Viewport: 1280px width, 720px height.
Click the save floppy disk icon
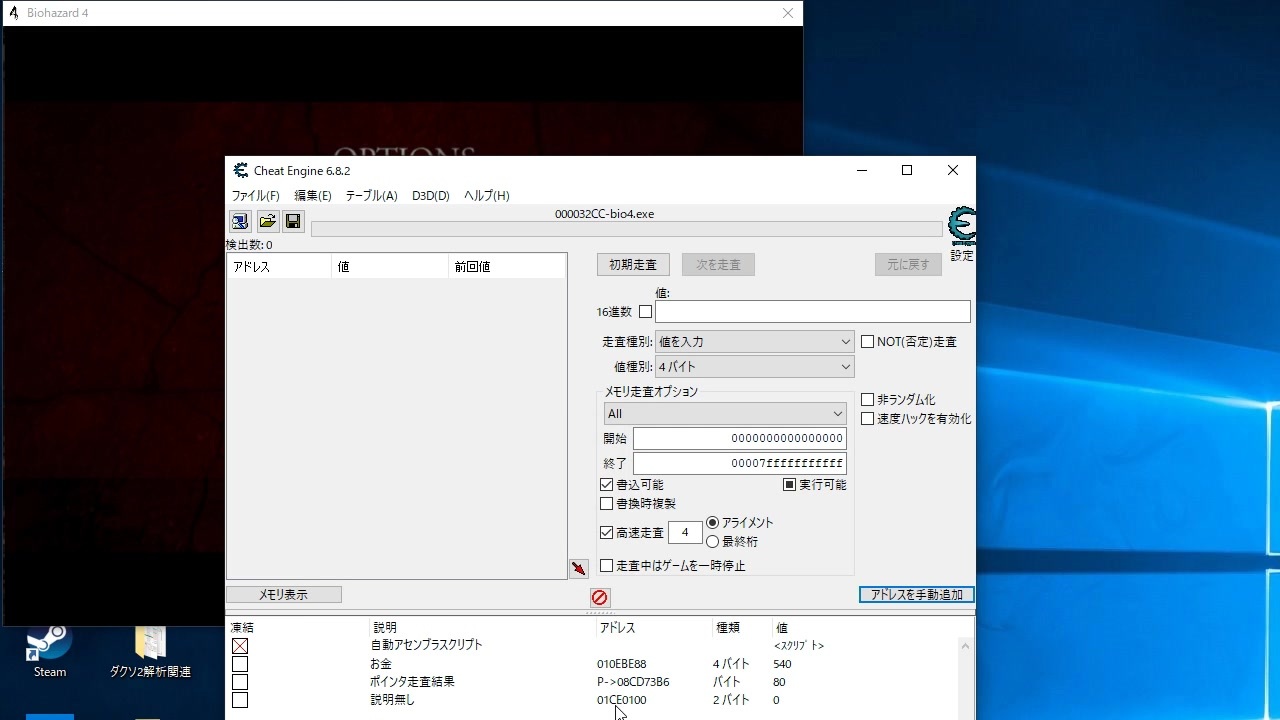click(293, 221)
